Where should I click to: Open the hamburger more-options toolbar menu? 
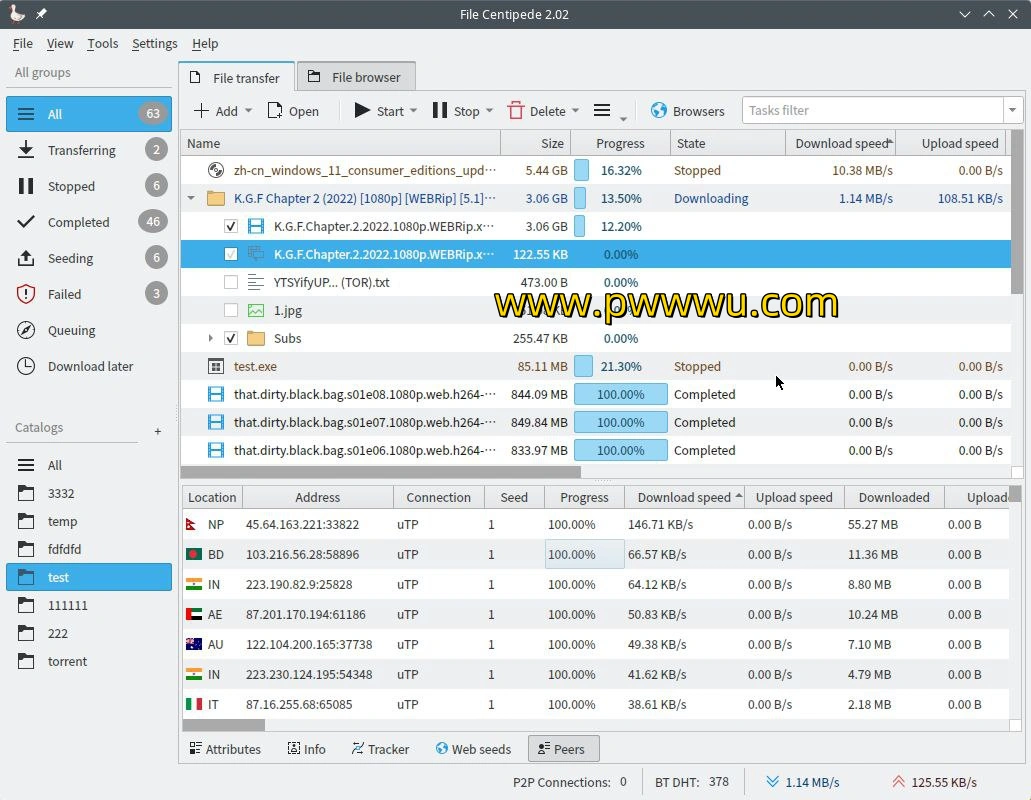click(602, 110)
